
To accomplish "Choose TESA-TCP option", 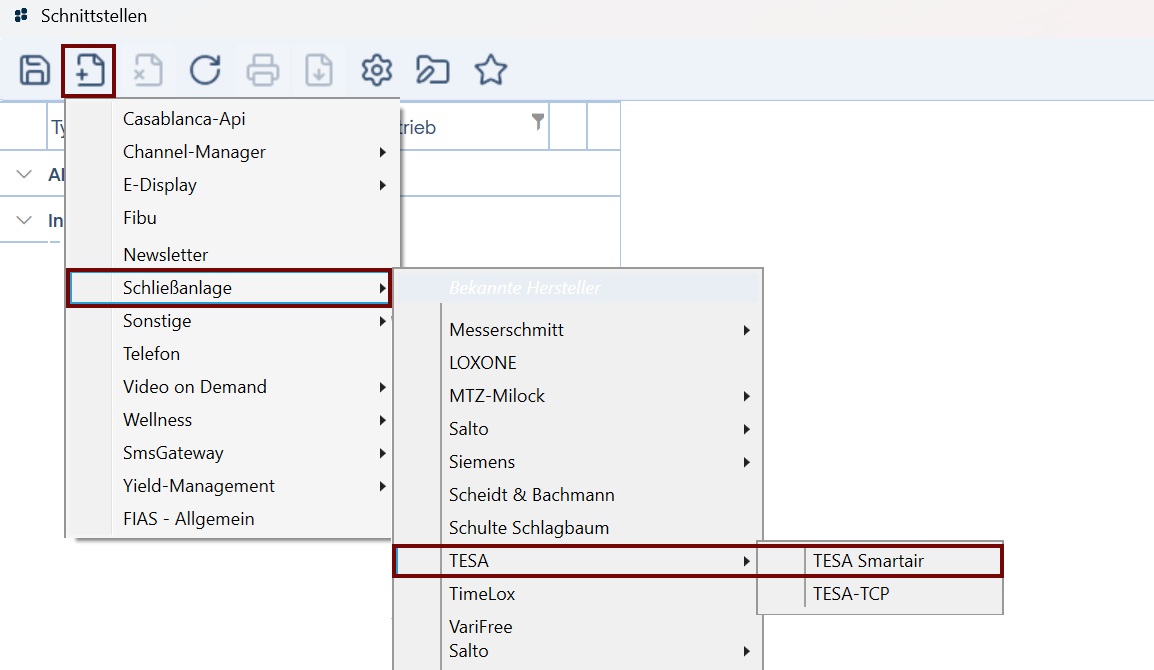I will [879, 594].
